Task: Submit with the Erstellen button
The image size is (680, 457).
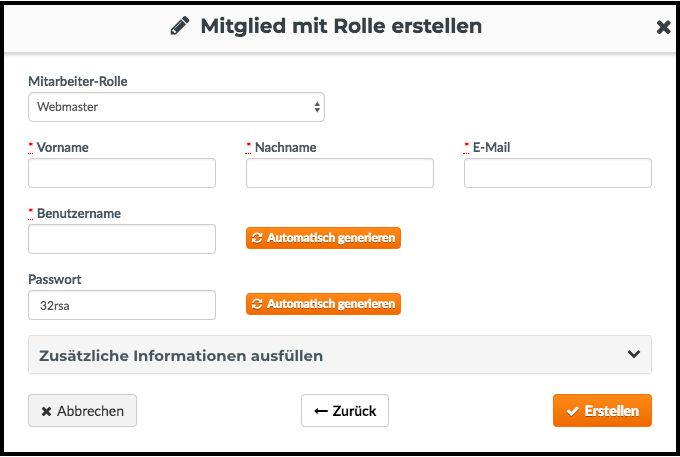Action: (x=602, y=411)
